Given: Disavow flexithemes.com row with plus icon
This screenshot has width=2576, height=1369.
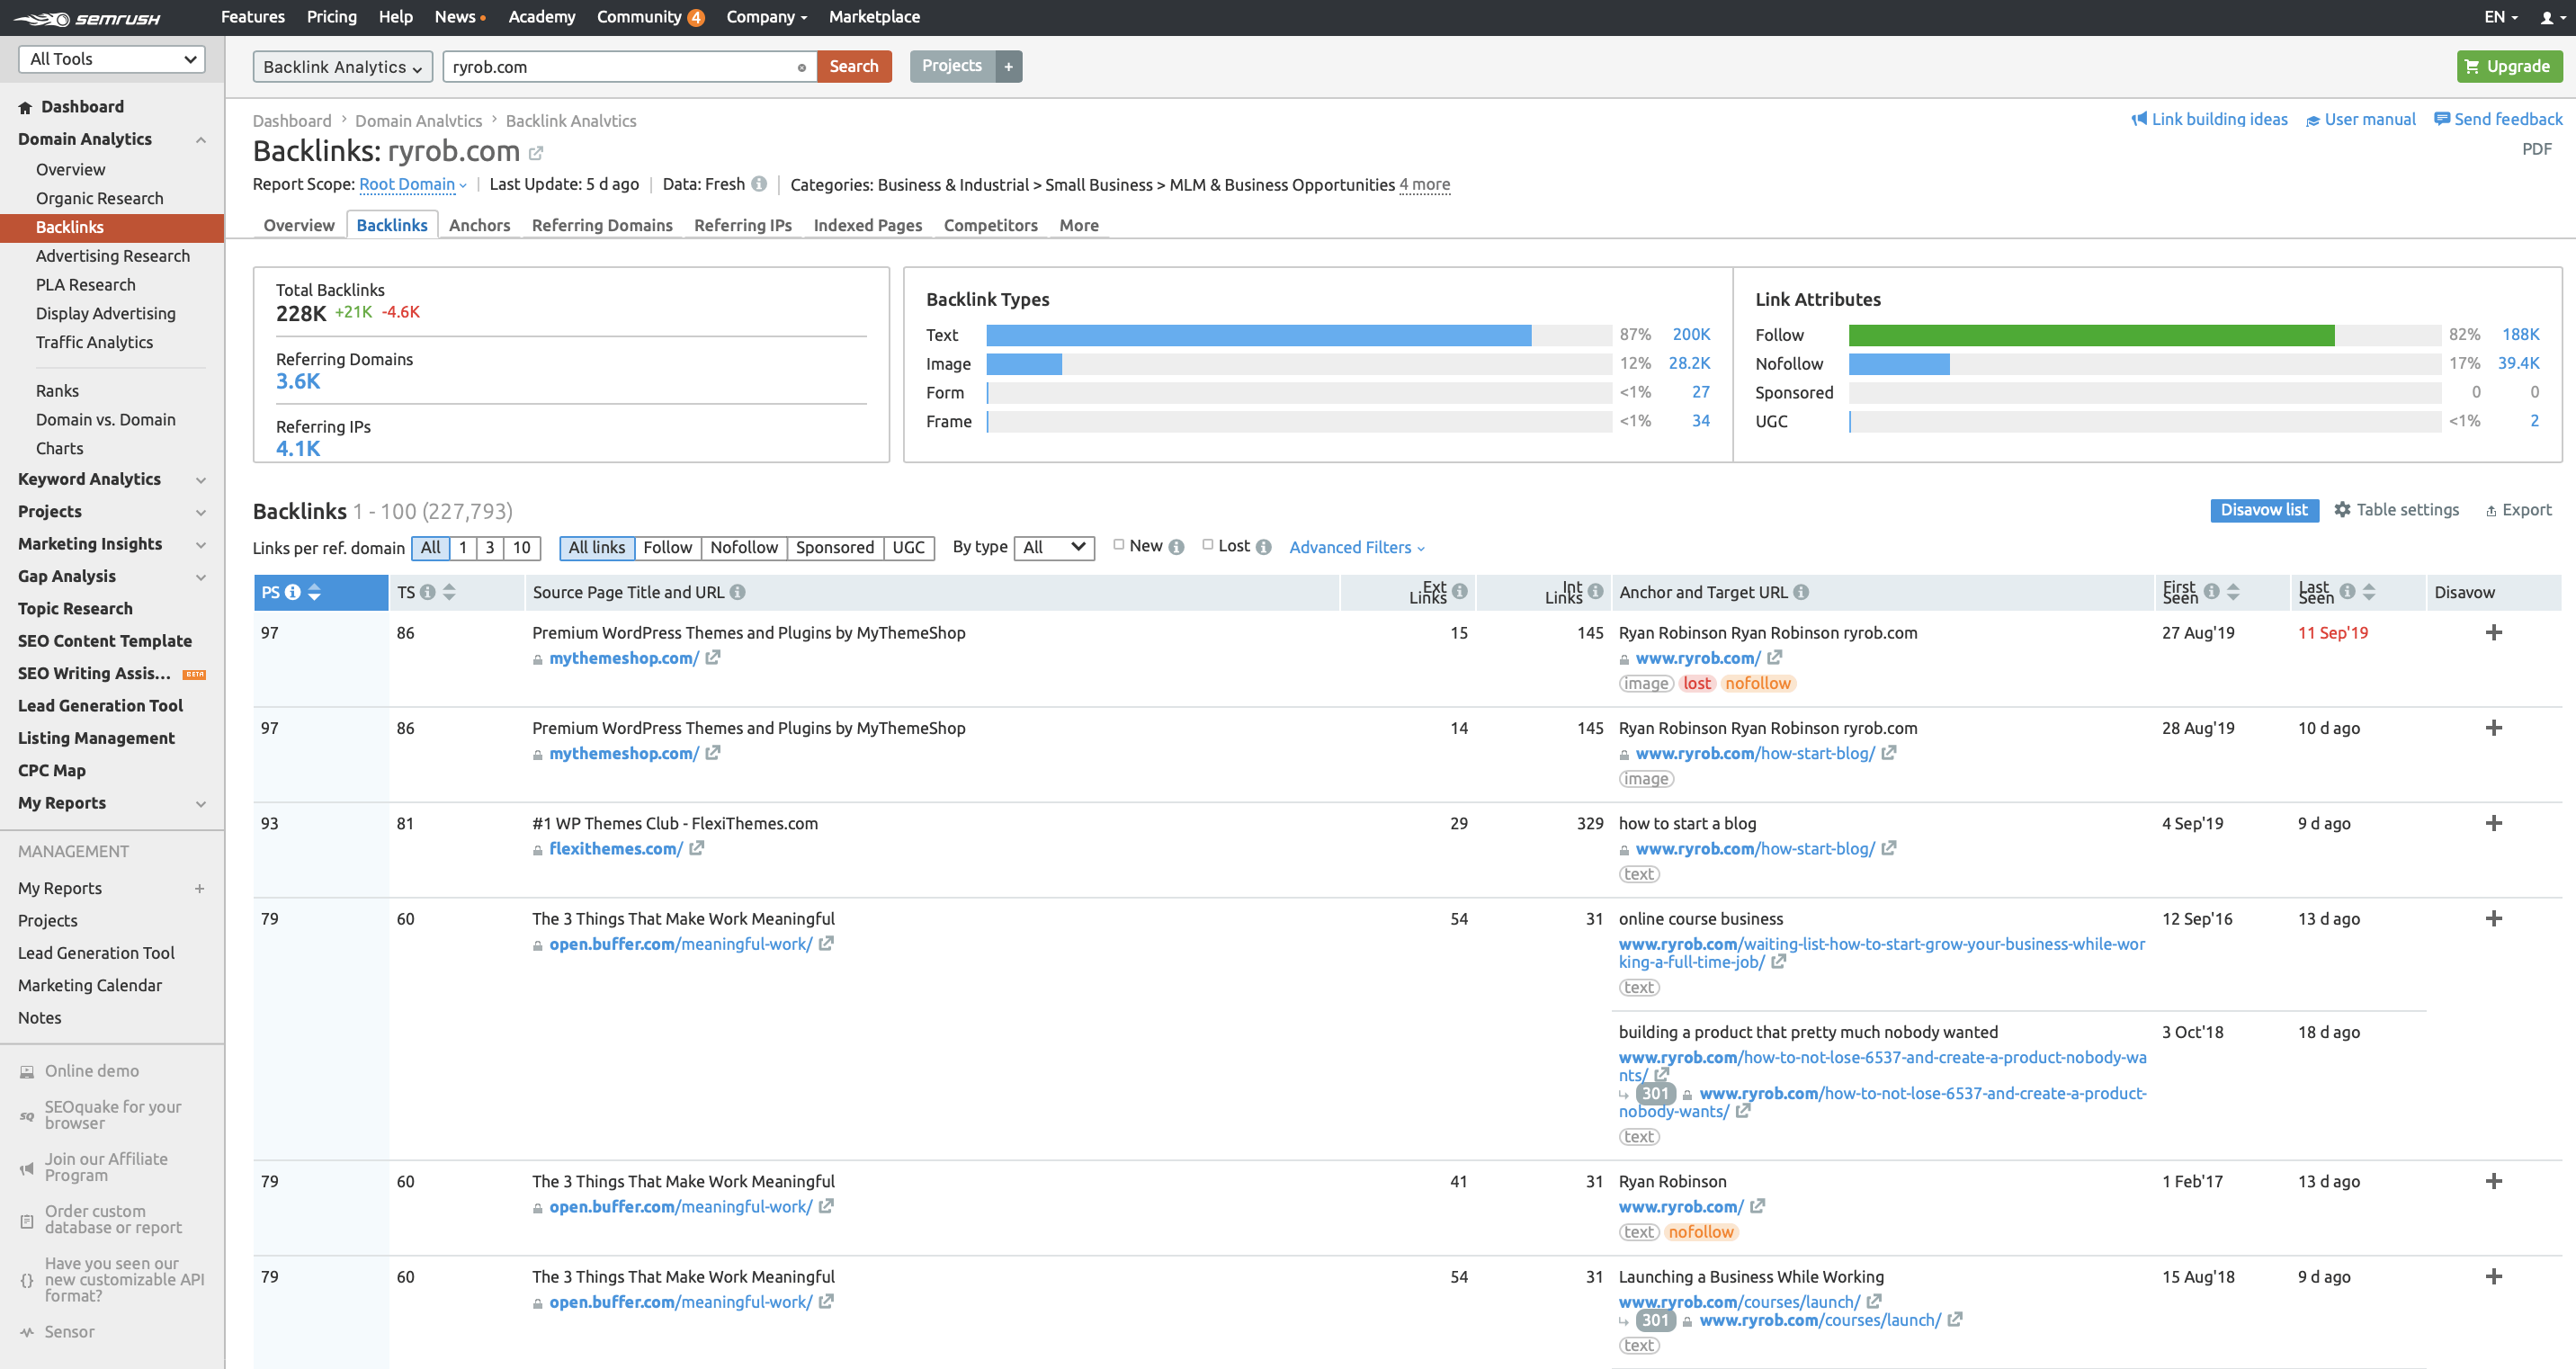Looking at the screenshot, I should 2494,823.
